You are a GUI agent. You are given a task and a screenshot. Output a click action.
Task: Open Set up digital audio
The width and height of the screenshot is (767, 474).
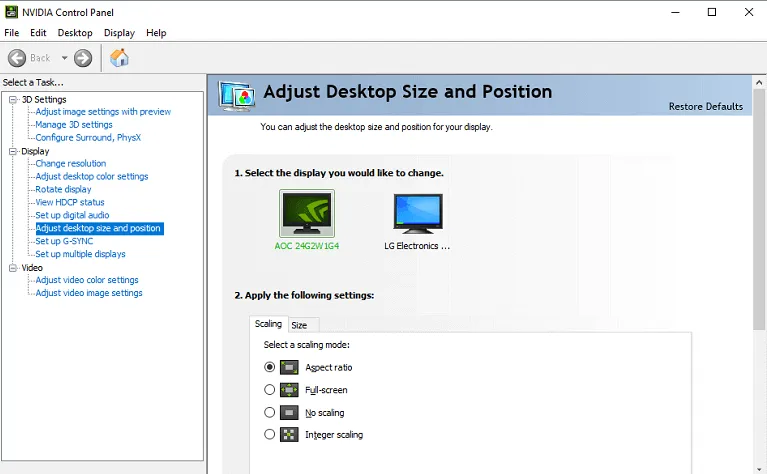coord(72,215)
